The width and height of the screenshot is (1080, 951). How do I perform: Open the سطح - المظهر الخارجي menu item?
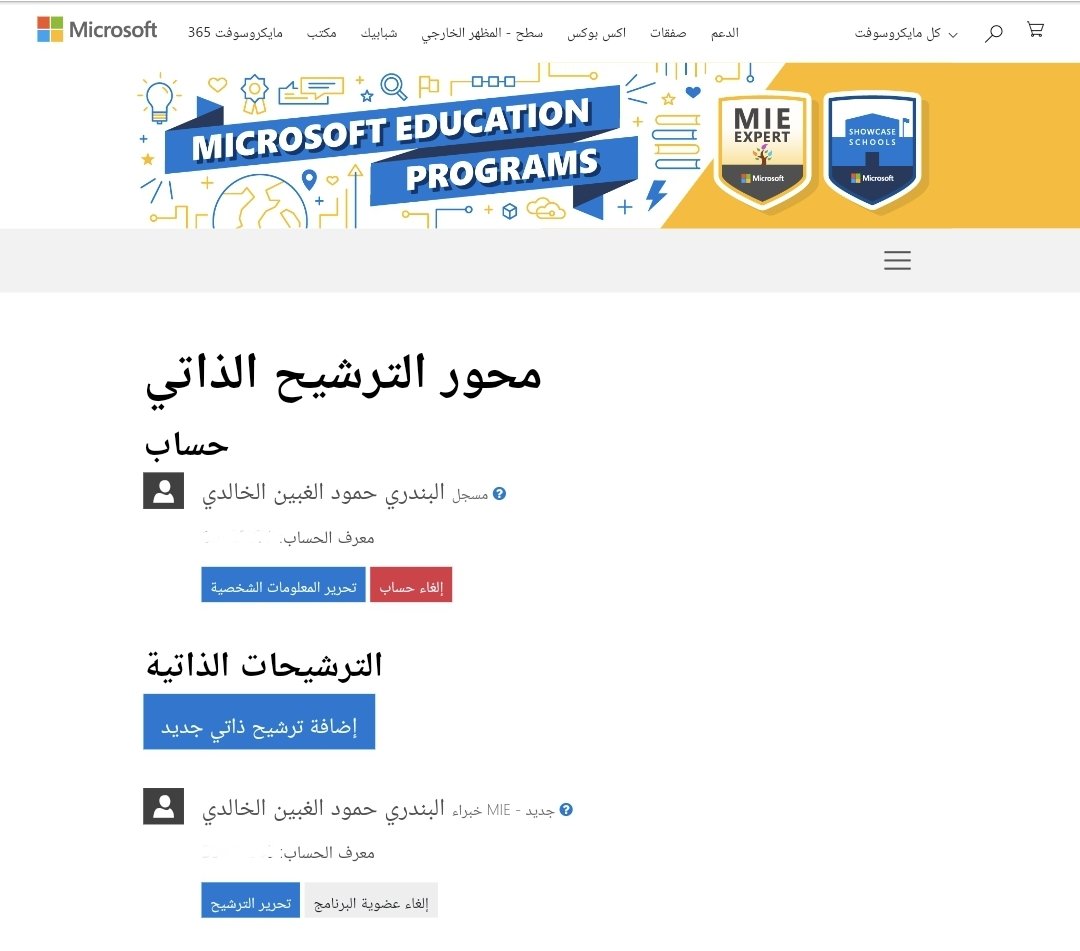tap(482, 33)
